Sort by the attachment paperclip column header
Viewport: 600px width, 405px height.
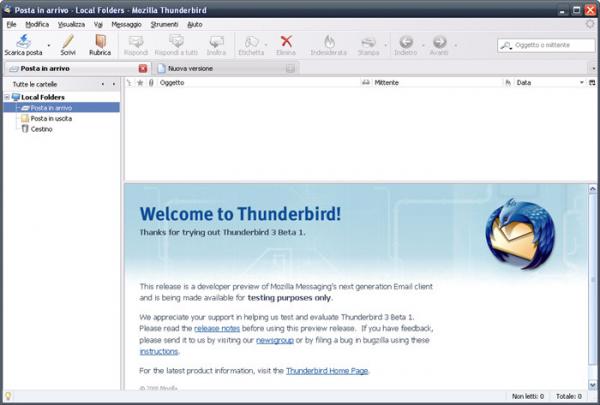(x=151, y=83)
